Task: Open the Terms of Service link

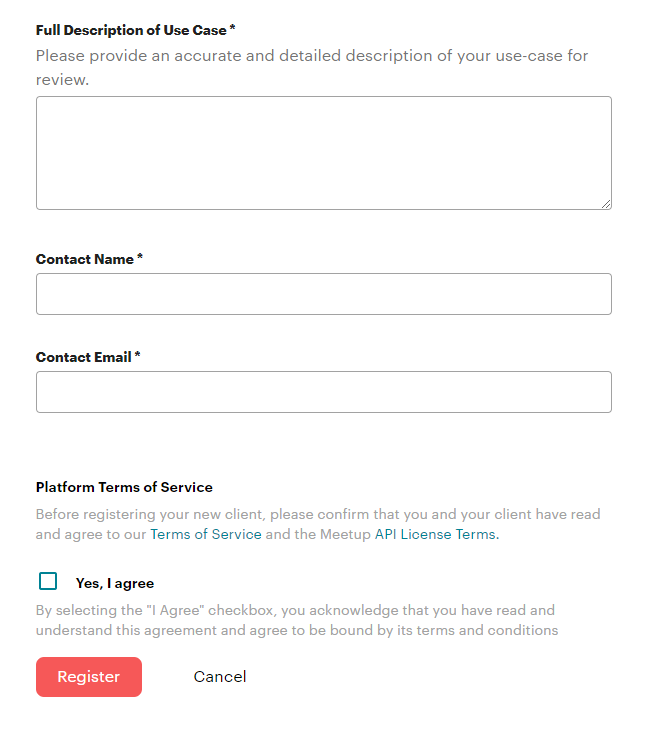Action: coord(206,534)
